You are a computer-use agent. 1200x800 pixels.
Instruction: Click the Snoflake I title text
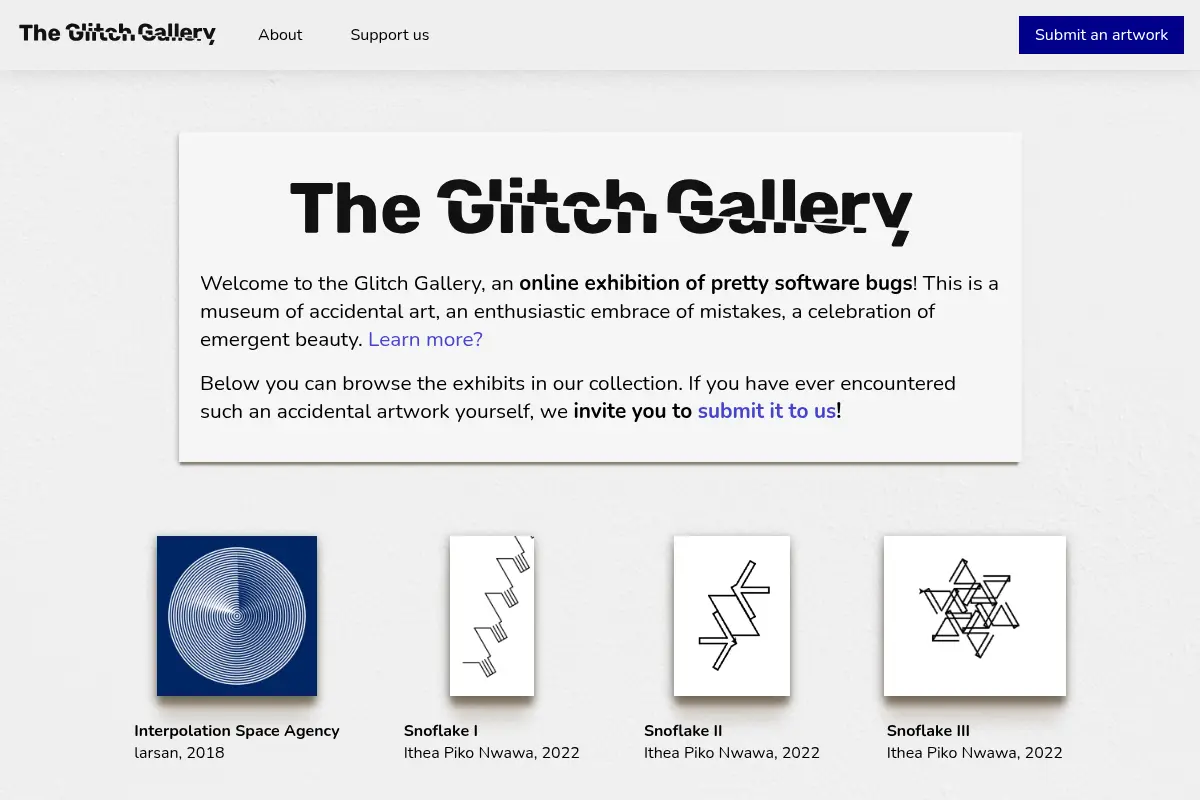(441, 731)
